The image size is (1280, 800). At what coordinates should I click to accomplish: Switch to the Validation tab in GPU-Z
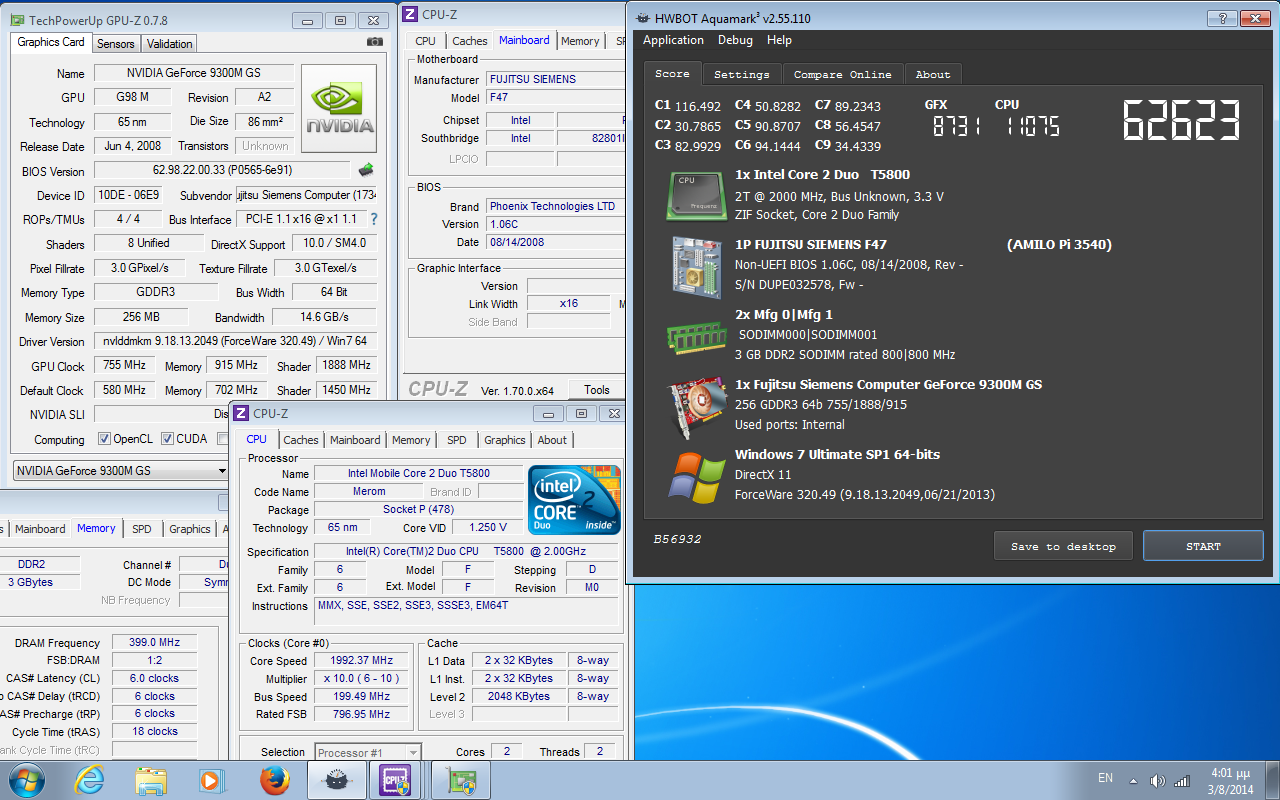tap(169, 44)
